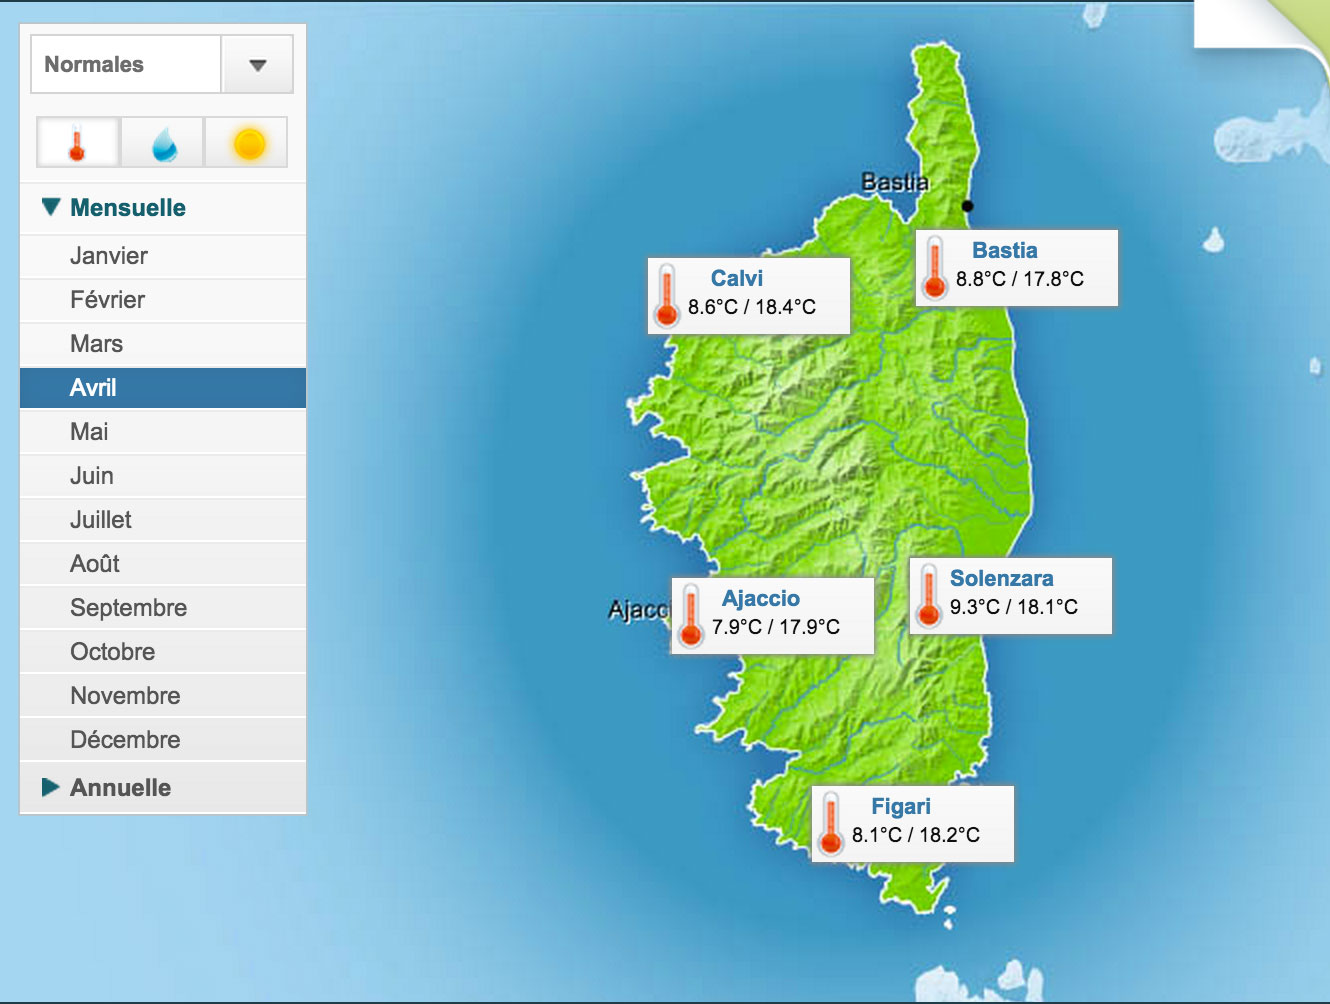Select the Décembre entry
Viewport: 1330px width, 1004px height.
tap(163, 740)
